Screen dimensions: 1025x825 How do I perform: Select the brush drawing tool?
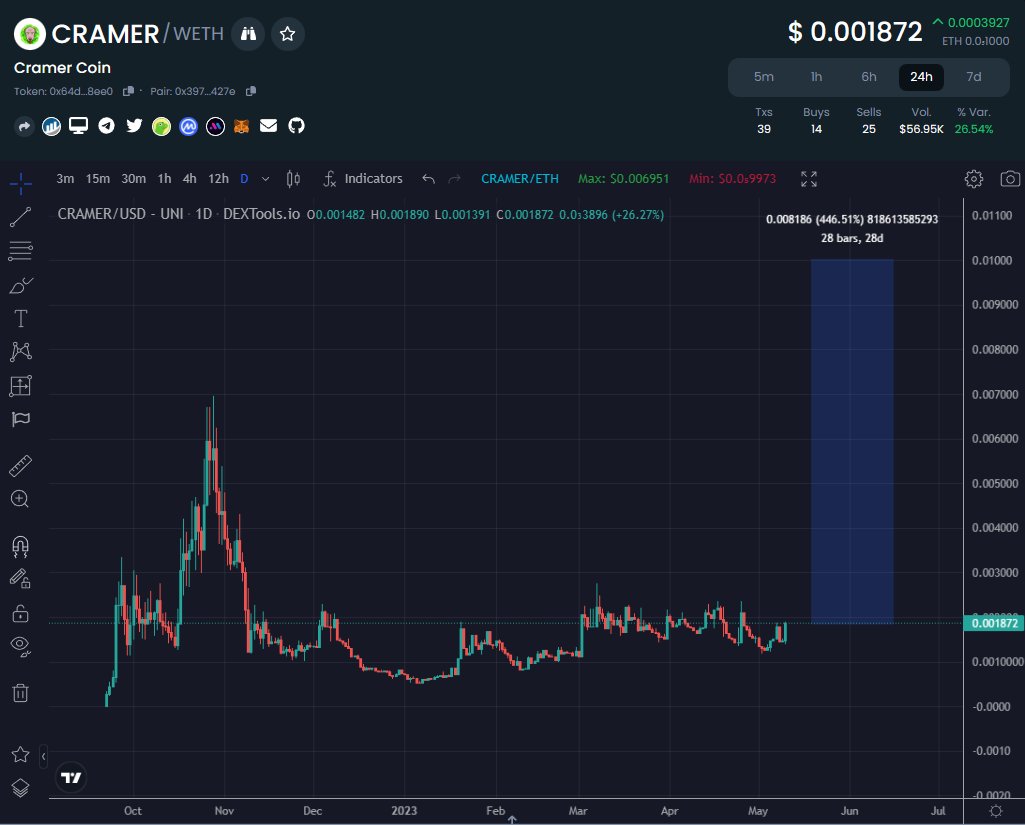[20, 286]
